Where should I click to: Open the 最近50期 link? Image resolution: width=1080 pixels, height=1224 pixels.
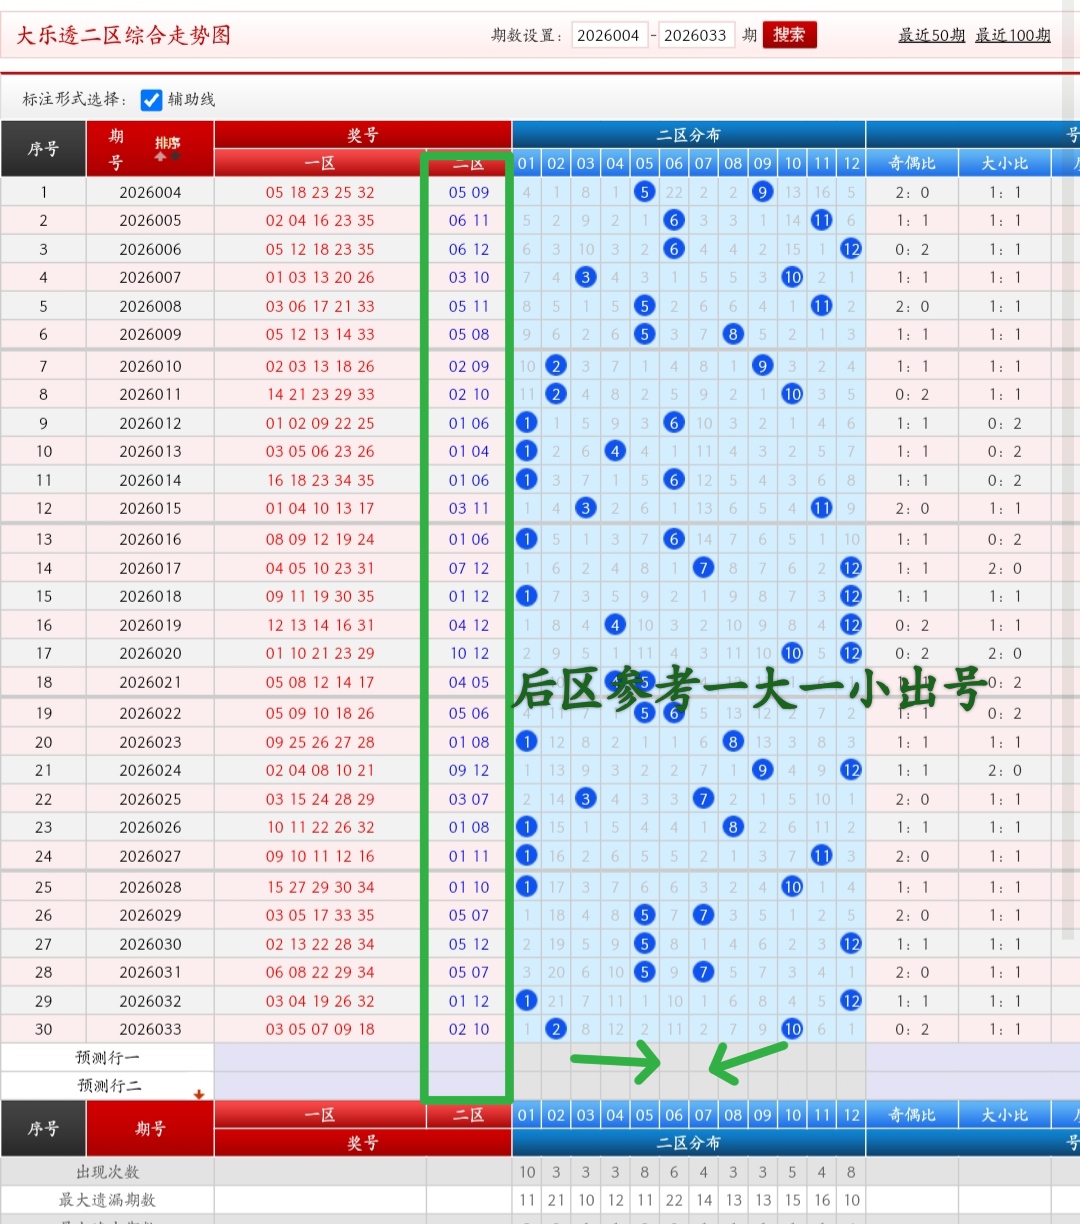[x=931, y=35]
